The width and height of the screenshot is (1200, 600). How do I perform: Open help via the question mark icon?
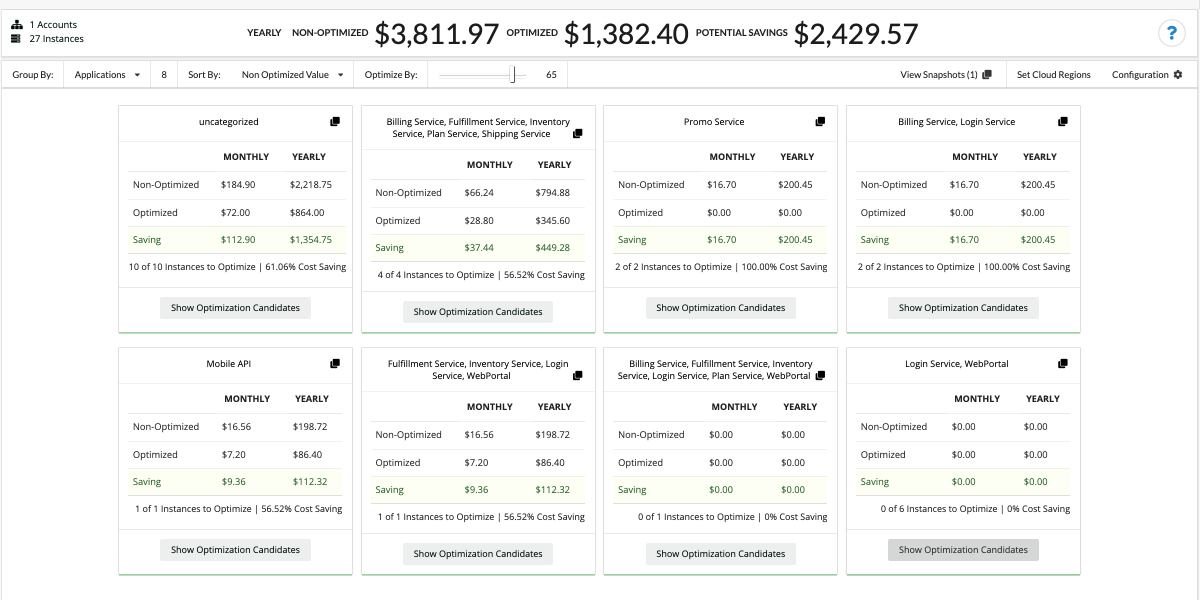[x=1171, y=32]
